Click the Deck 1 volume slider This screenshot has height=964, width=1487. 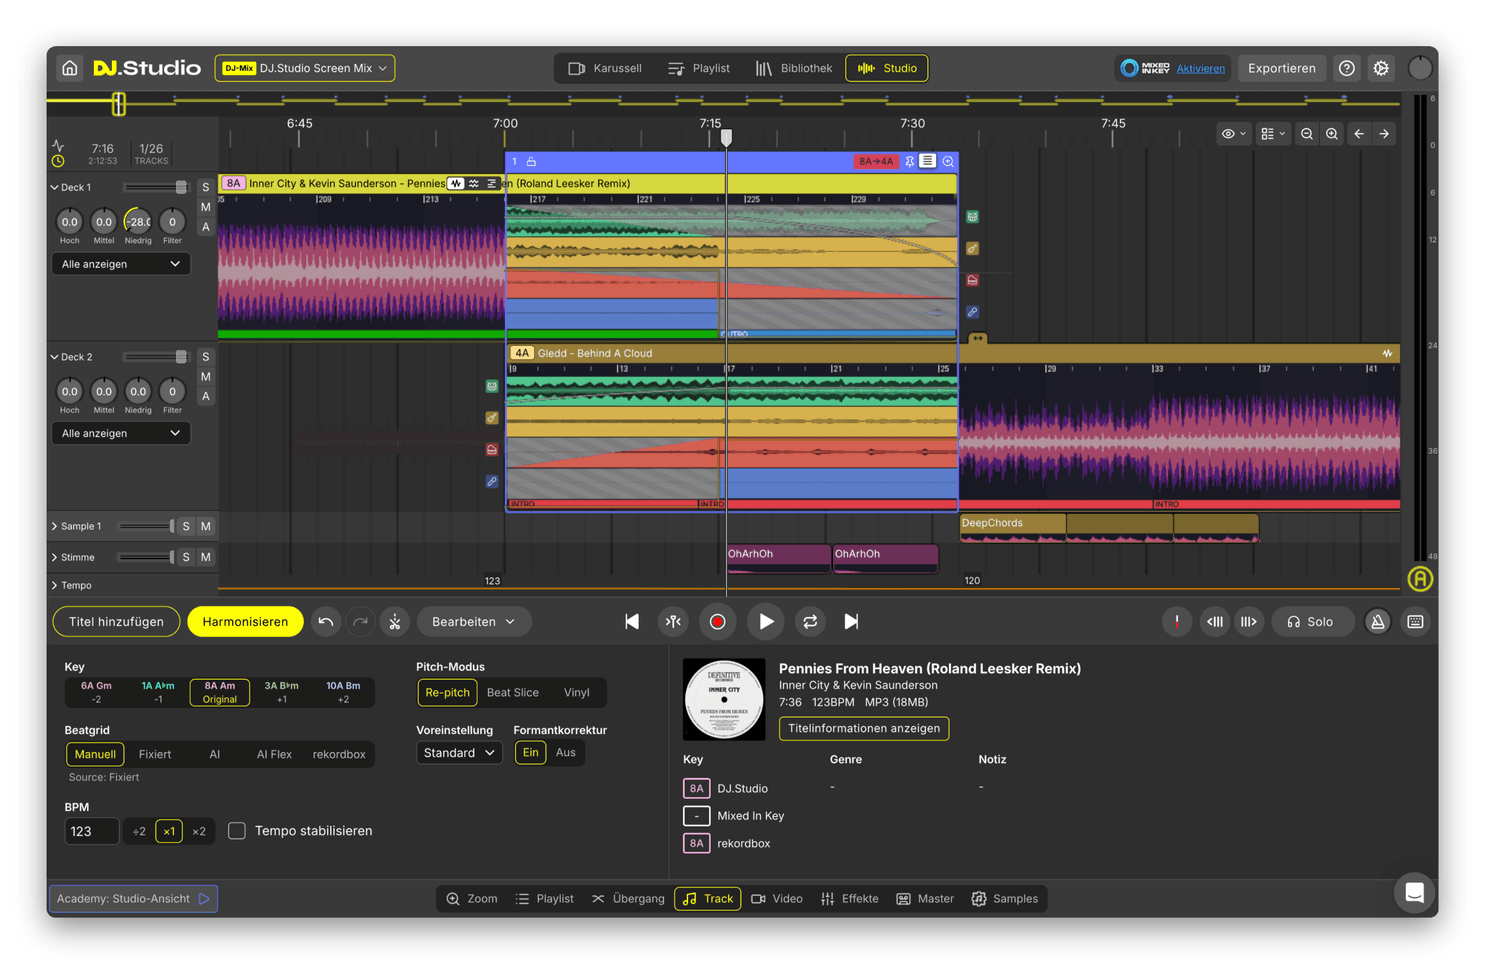pyautogui.click(x=155, y=187)
